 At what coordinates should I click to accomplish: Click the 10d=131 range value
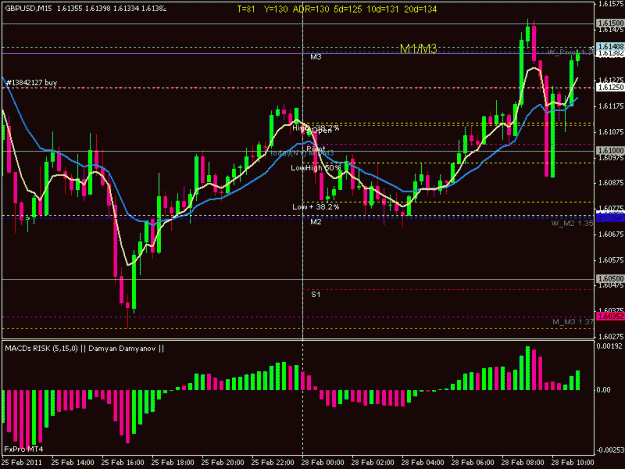point(383,9)
